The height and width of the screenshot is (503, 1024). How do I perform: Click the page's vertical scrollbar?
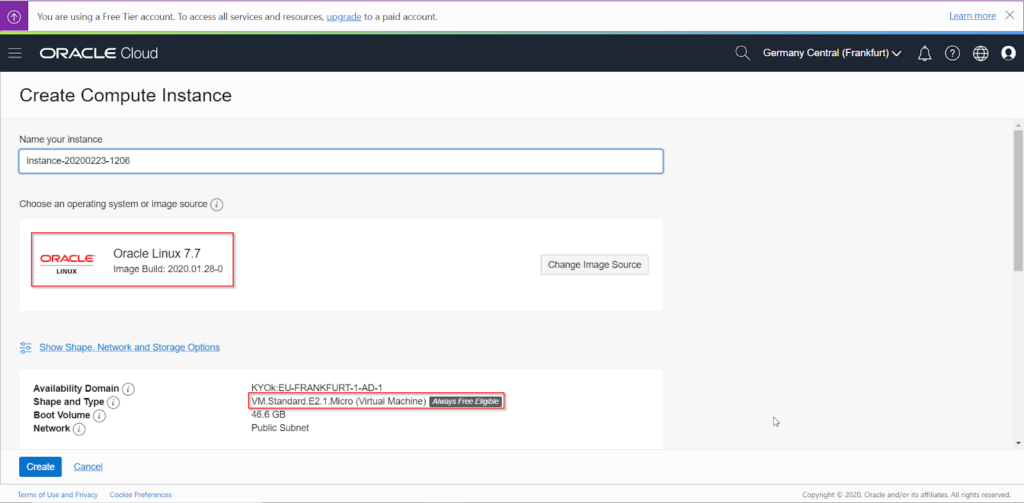1016,200
